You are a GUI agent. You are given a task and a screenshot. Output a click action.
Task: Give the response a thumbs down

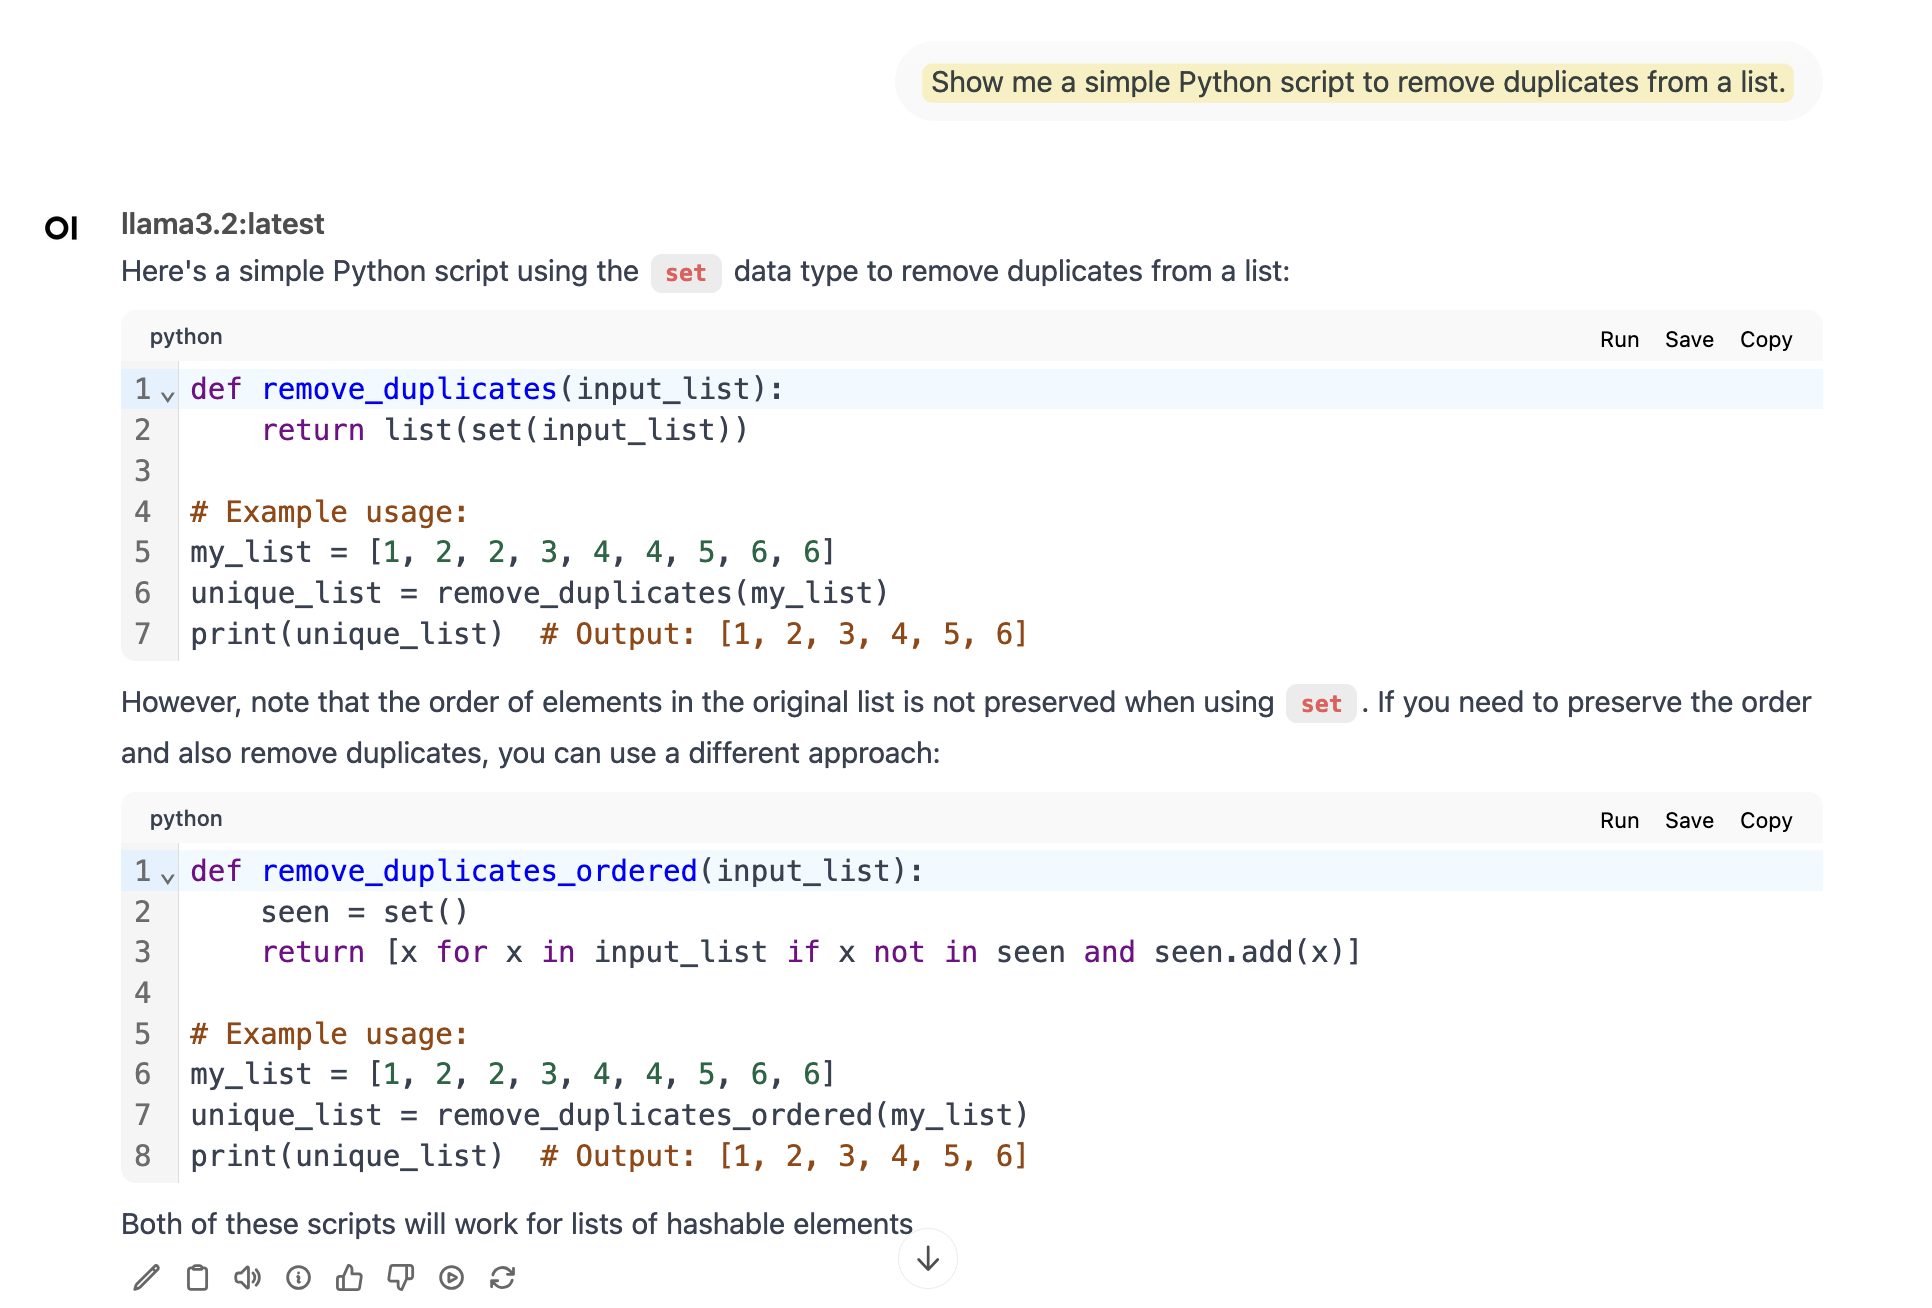[400, 1277]
